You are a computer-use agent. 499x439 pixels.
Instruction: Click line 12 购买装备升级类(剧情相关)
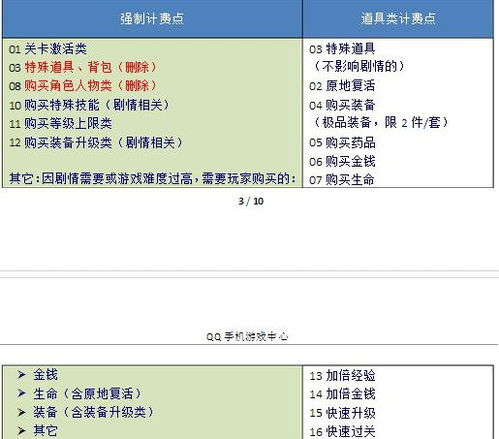(96, 143)
